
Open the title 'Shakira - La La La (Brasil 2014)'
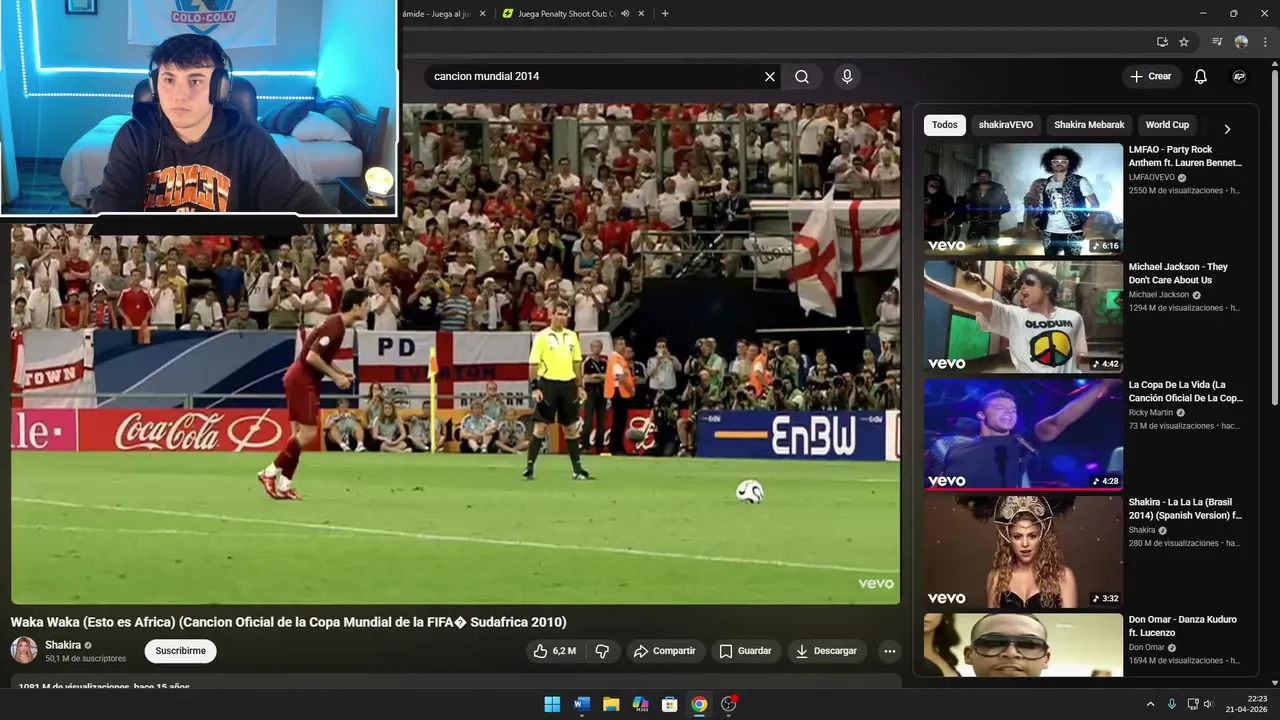pyautogui.click(x=1185, y=509)
